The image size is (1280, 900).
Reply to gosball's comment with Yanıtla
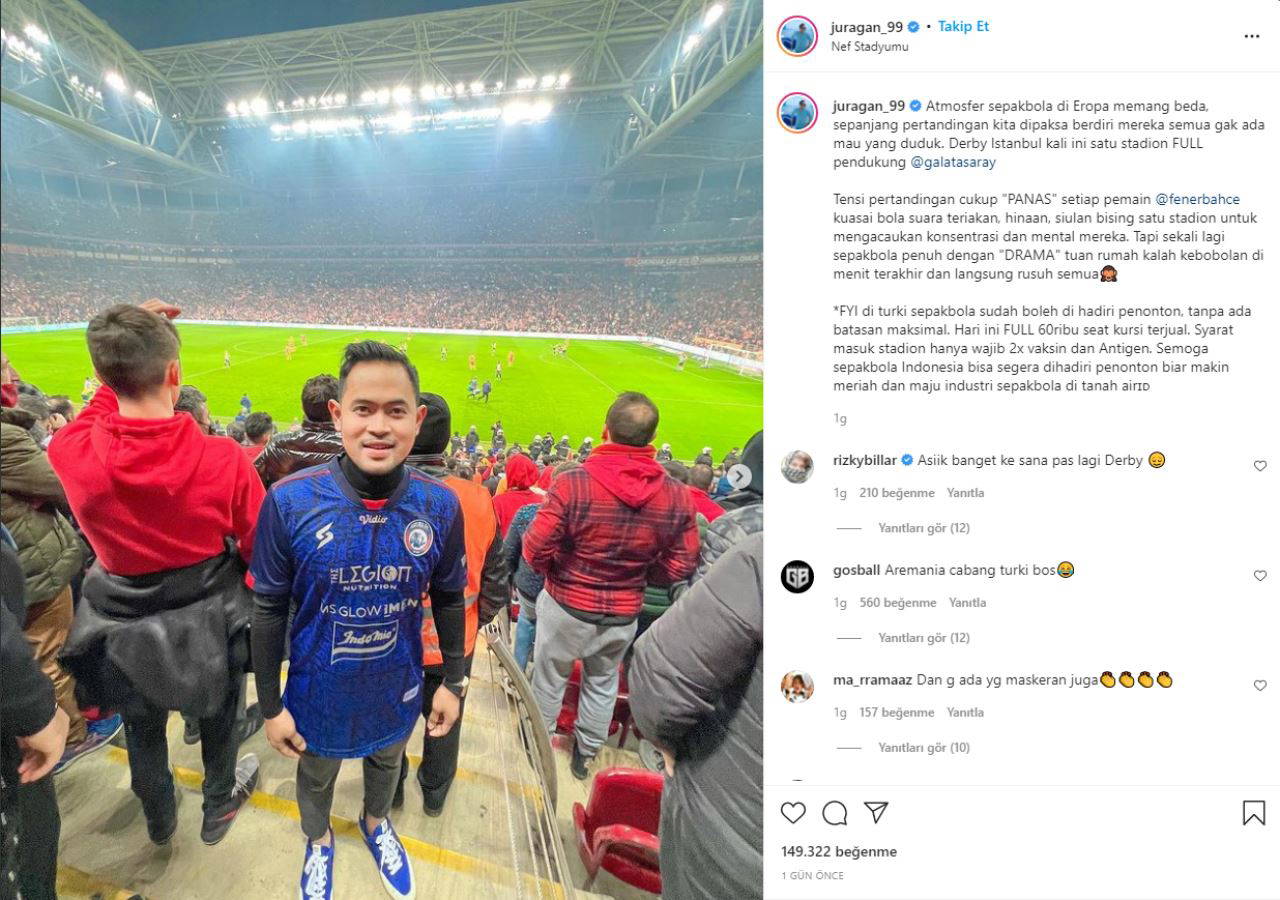pos(967,603)
